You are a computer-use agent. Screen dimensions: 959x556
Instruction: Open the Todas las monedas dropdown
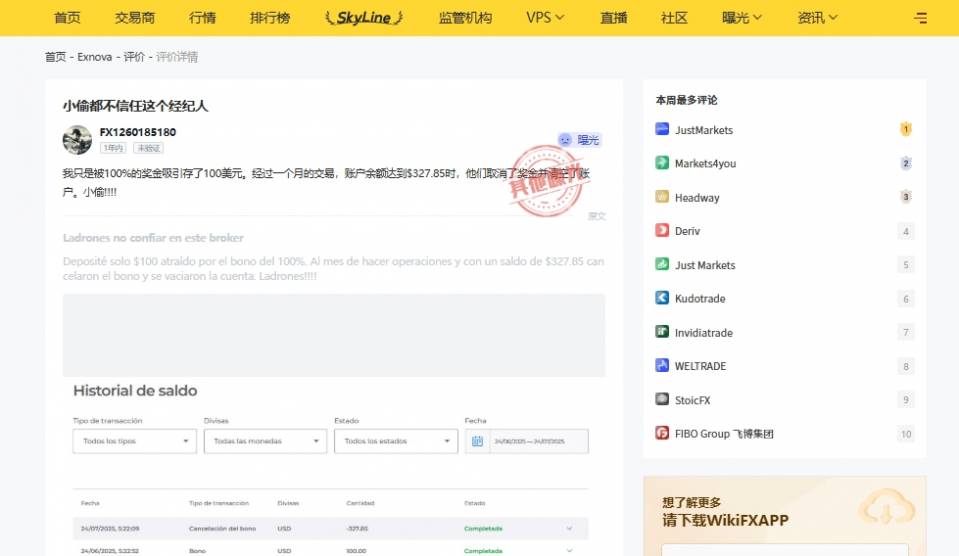click(265, 441)
